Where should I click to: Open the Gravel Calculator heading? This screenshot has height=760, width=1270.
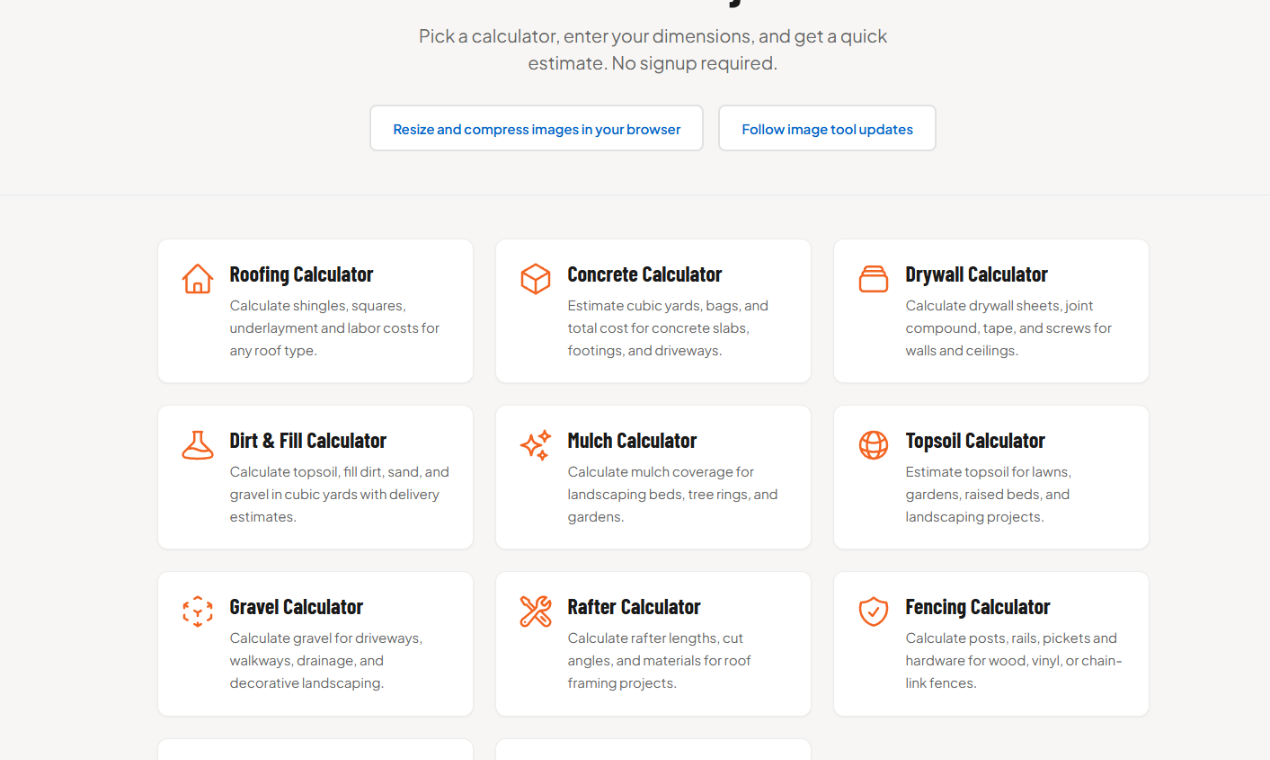(x=296, y=606)
